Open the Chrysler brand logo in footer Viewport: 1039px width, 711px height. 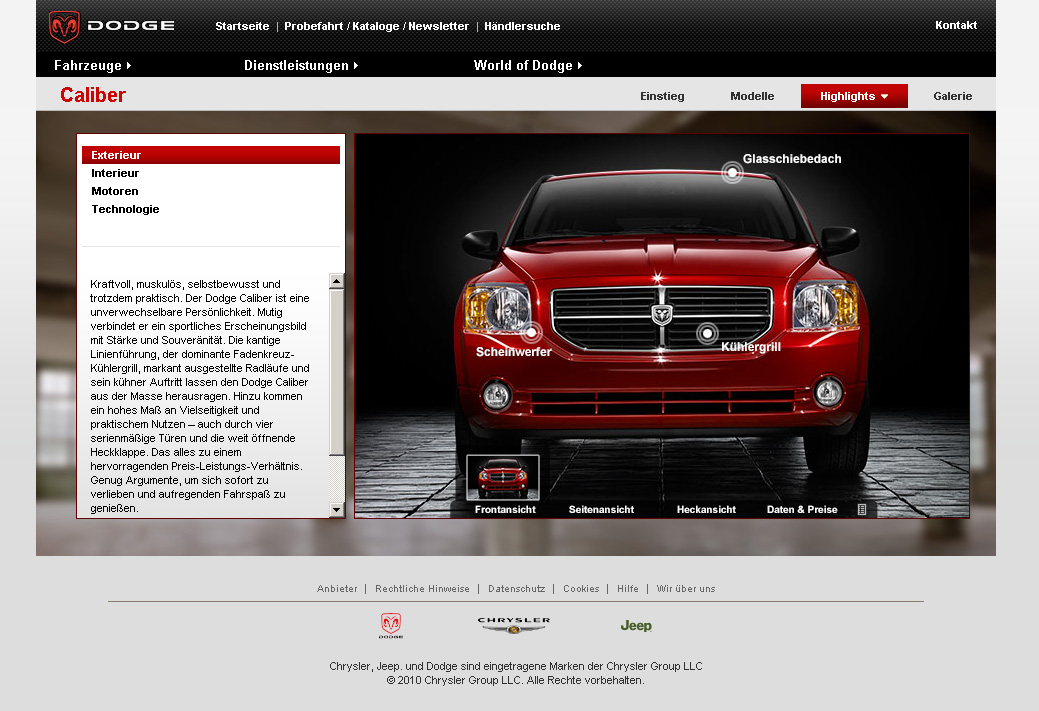(x=513, y=625)
